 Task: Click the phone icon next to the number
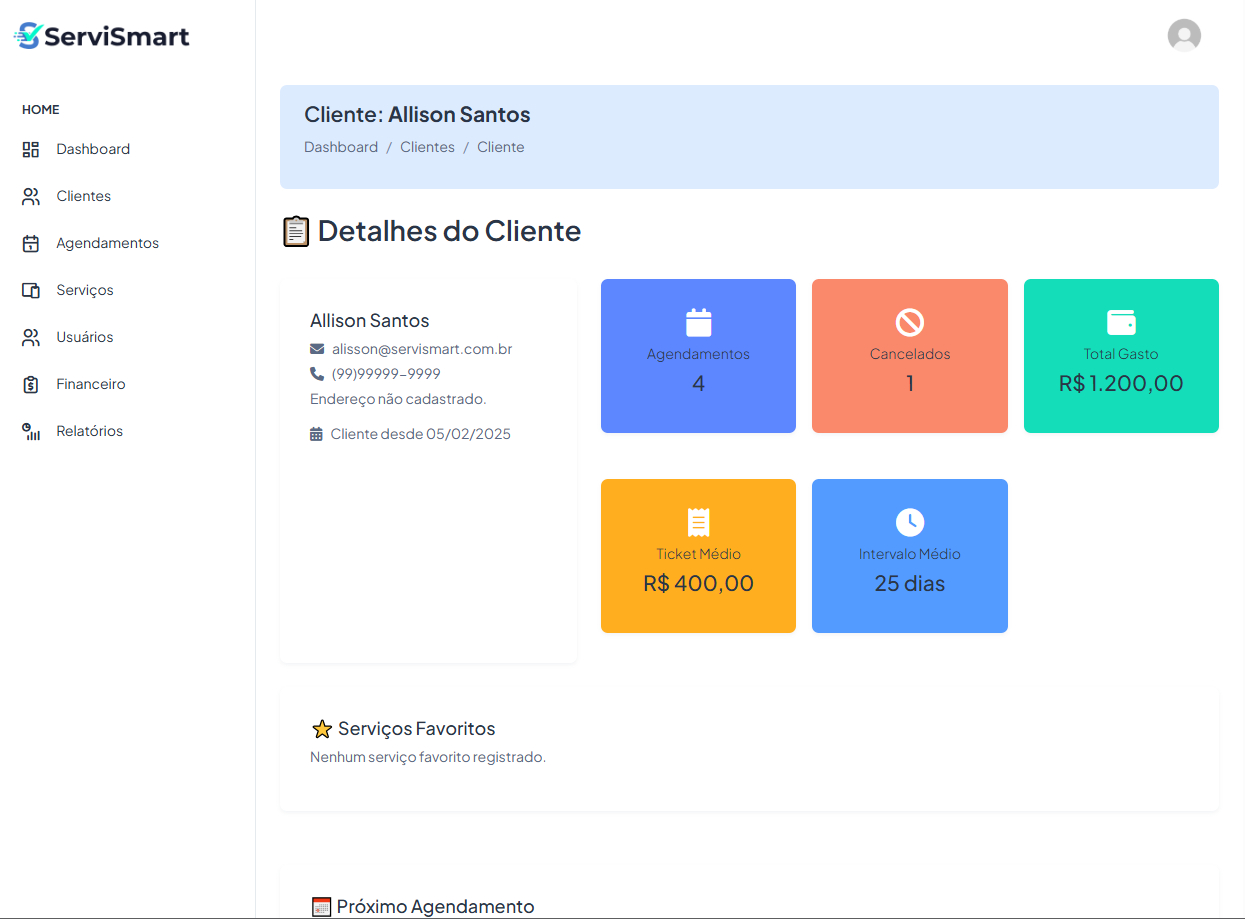tap(318, 373)
